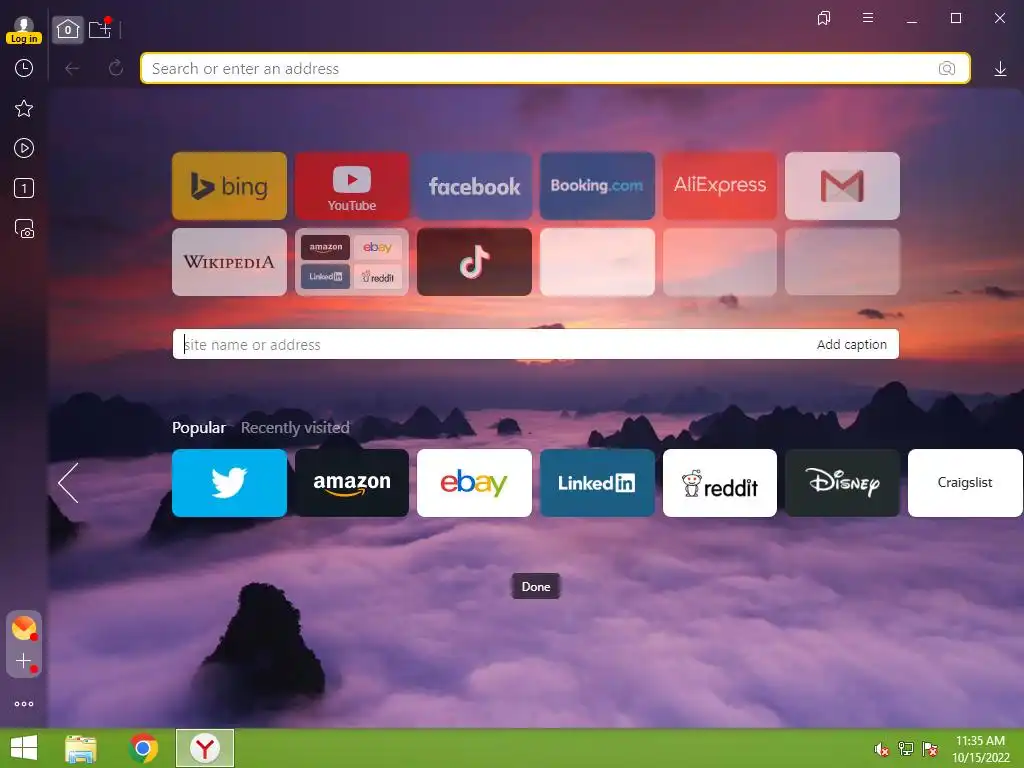Screen dimensions: 1024x768
Task: Focus the Search or enter an address bar
Action: (x=555, y=68)
